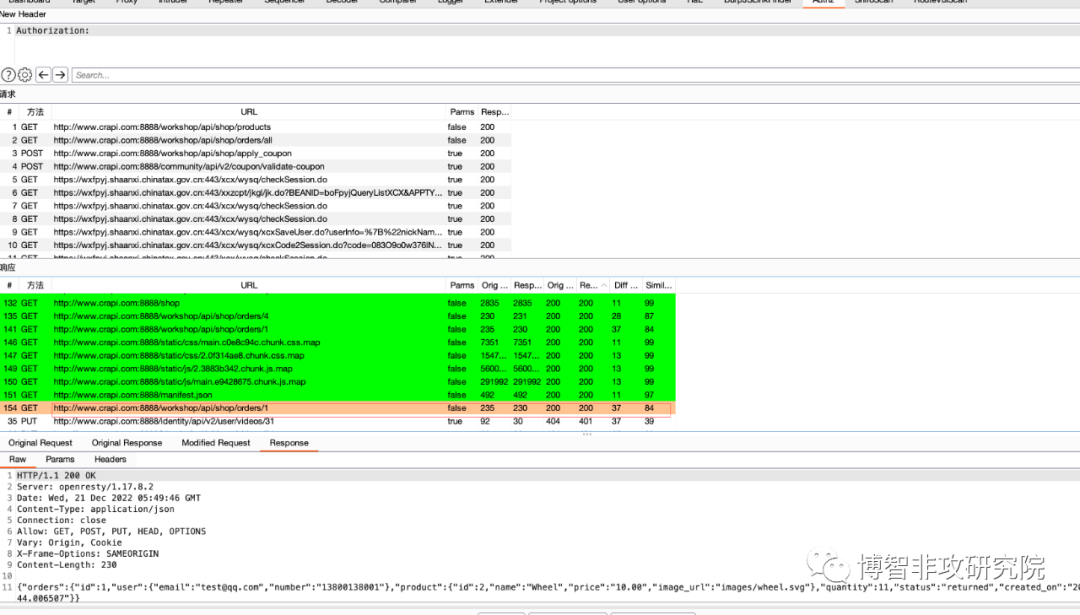Screen dimensions: 1080x615
Task: Sort response table by Diff column
Action: (625, 285)
